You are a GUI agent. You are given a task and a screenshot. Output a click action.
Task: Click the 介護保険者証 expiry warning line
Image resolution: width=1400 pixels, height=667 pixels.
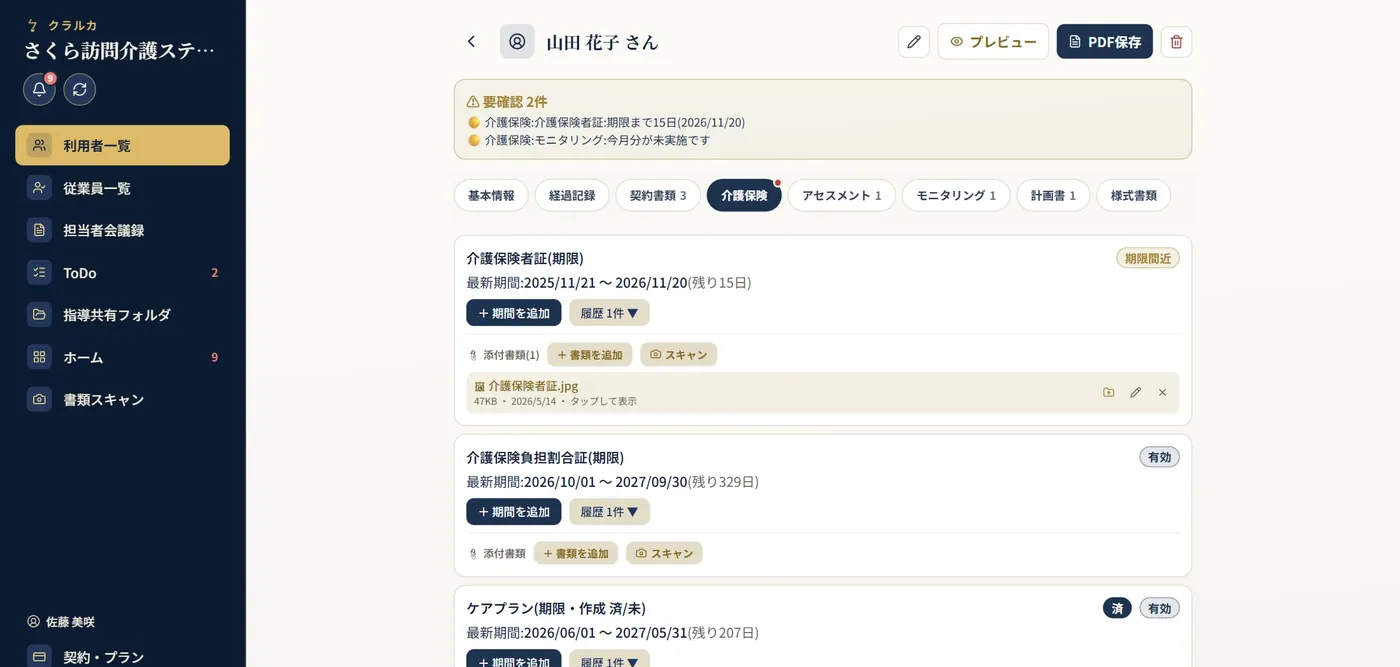[607, 122]
